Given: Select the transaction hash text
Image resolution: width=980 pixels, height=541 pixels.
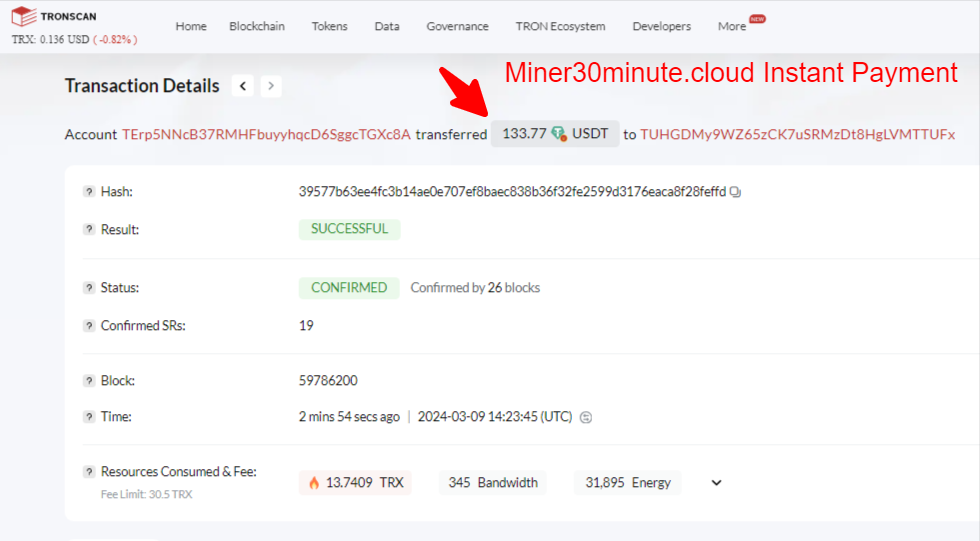Looking at the screenshot, I should coord(512,192).
